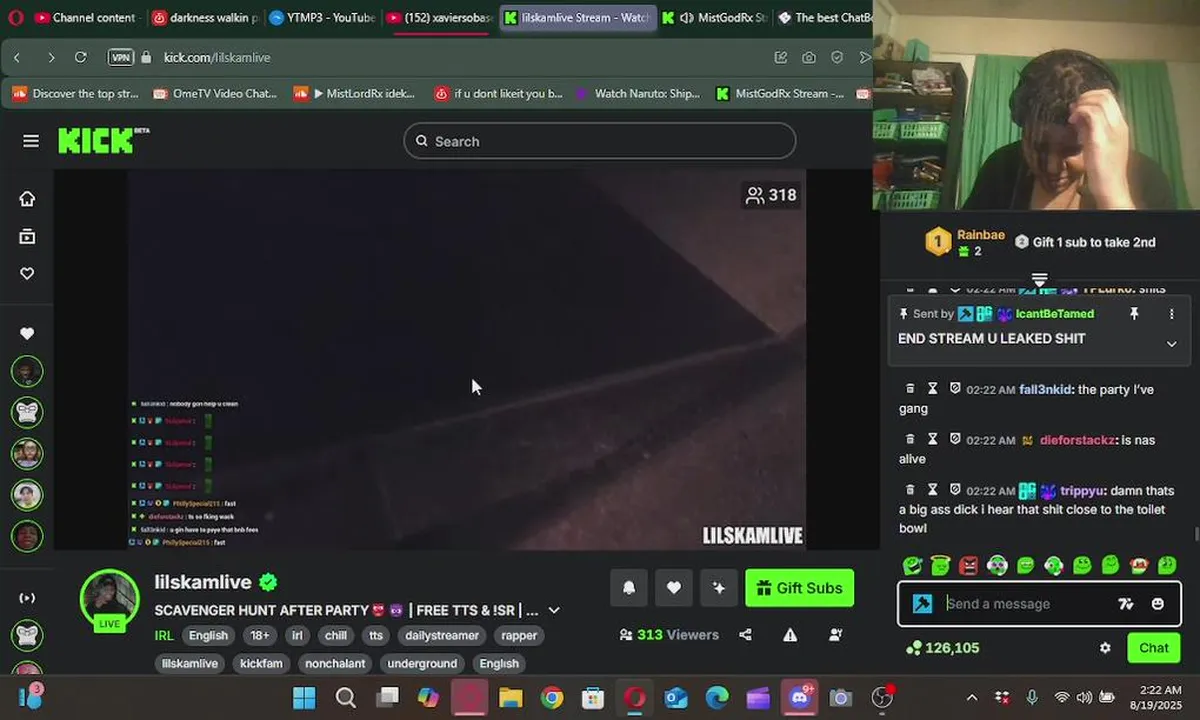1200x720 pixels.
Task: Open the live signal icon in Kick sidebar
Action: [x=27, y=598]
